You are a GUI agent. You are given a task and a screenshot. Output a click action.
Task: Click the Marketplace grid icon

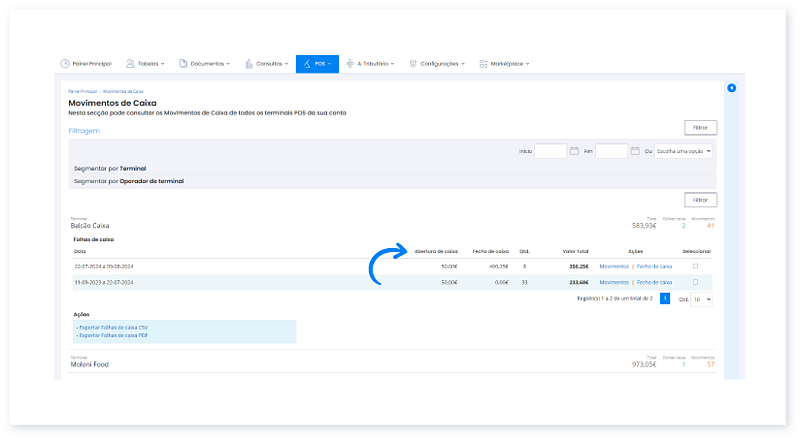click(x=483, y=64)
